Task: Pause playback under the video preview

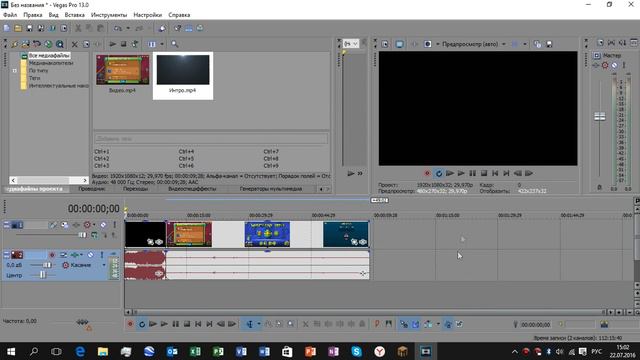Action: 472,173
